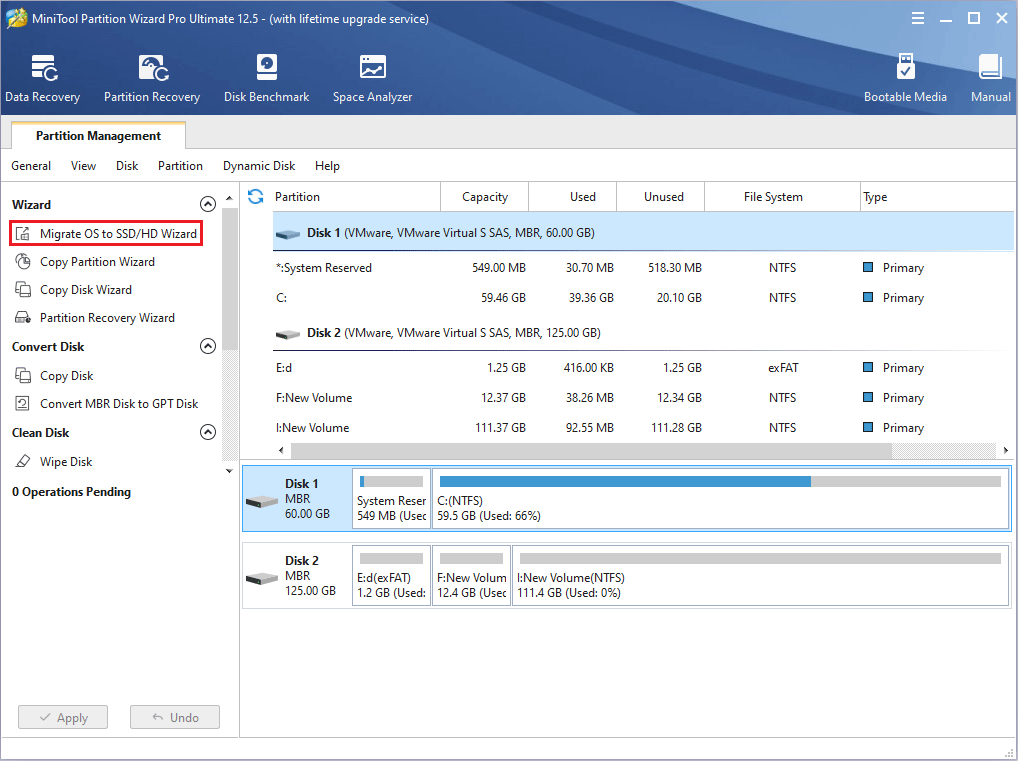Open the Dynamic Disk menu
1018x761 pixels.
[x=259, y=166]
